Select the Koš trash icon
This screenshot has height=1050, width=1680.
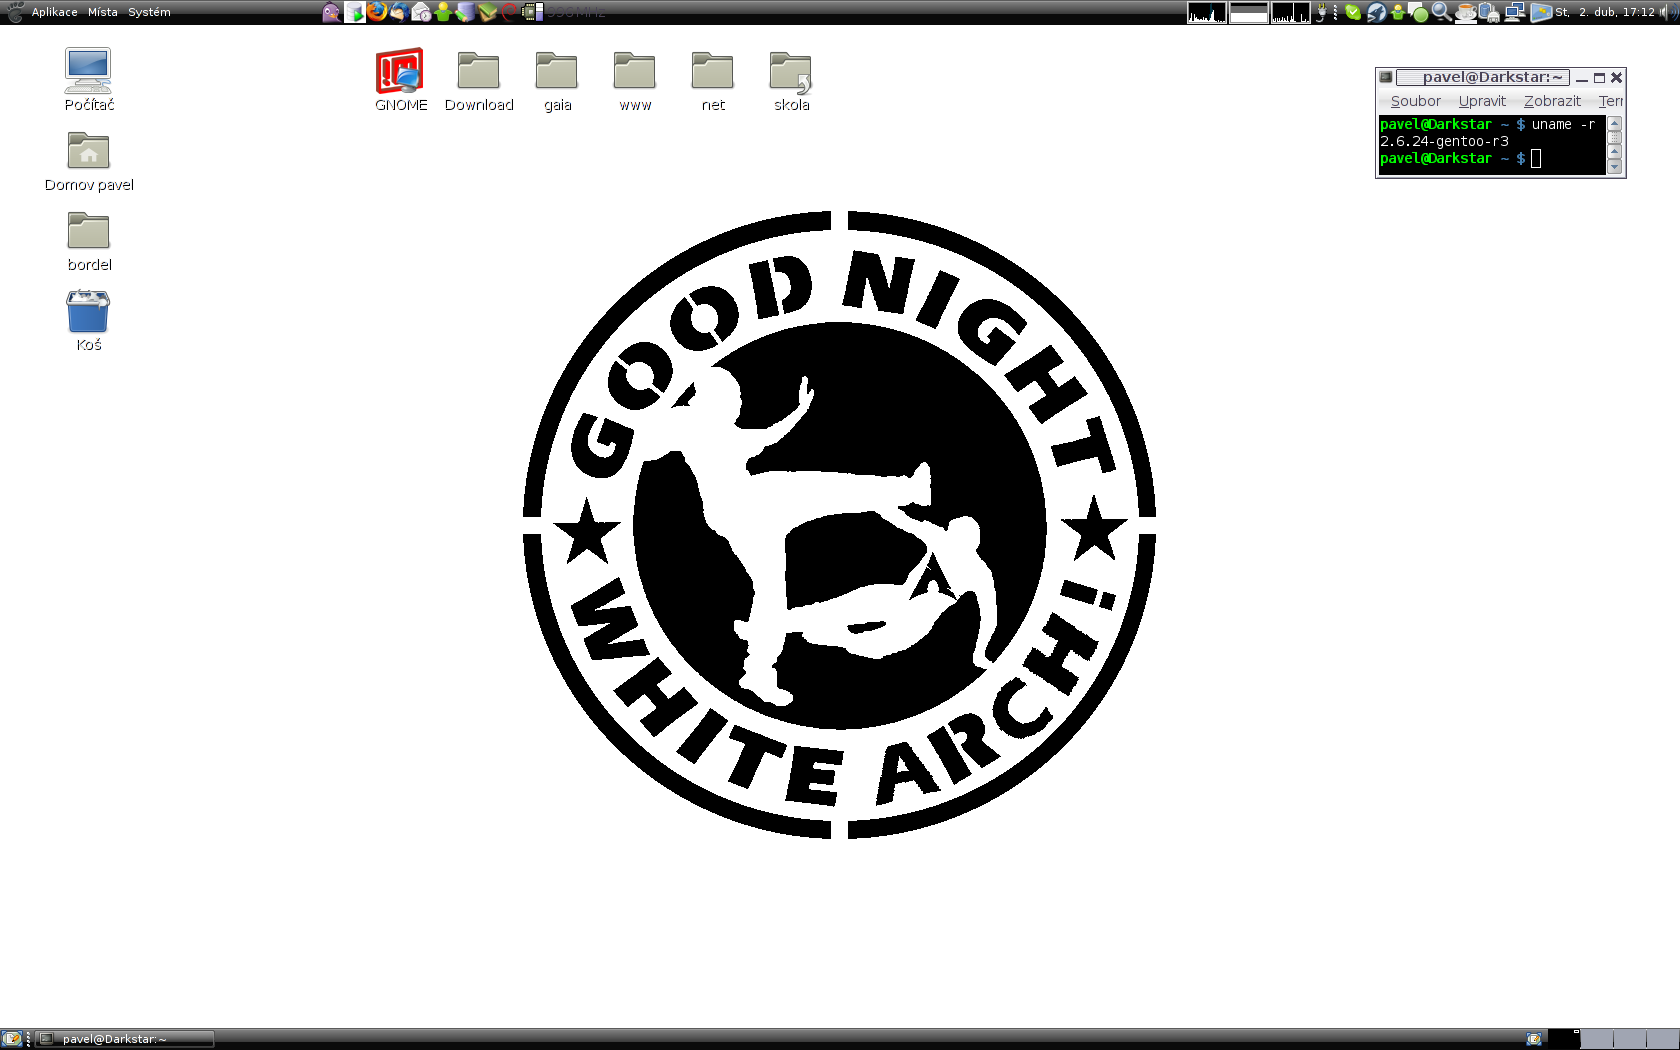point(89,320)
